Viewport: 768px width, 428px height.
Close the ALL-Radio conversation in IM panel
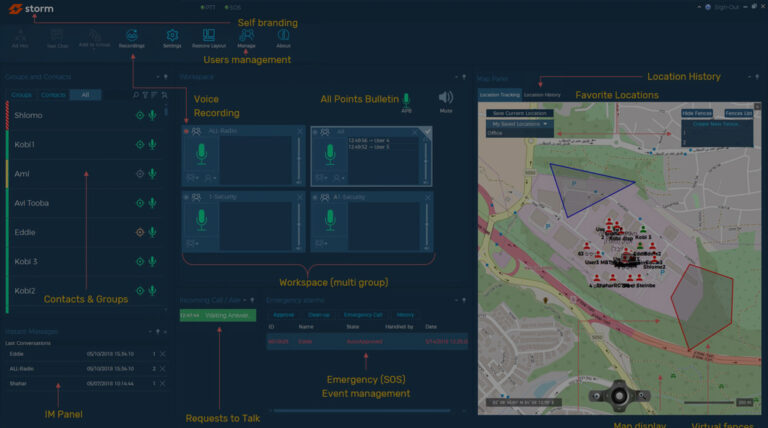click(x=163, y=369)
